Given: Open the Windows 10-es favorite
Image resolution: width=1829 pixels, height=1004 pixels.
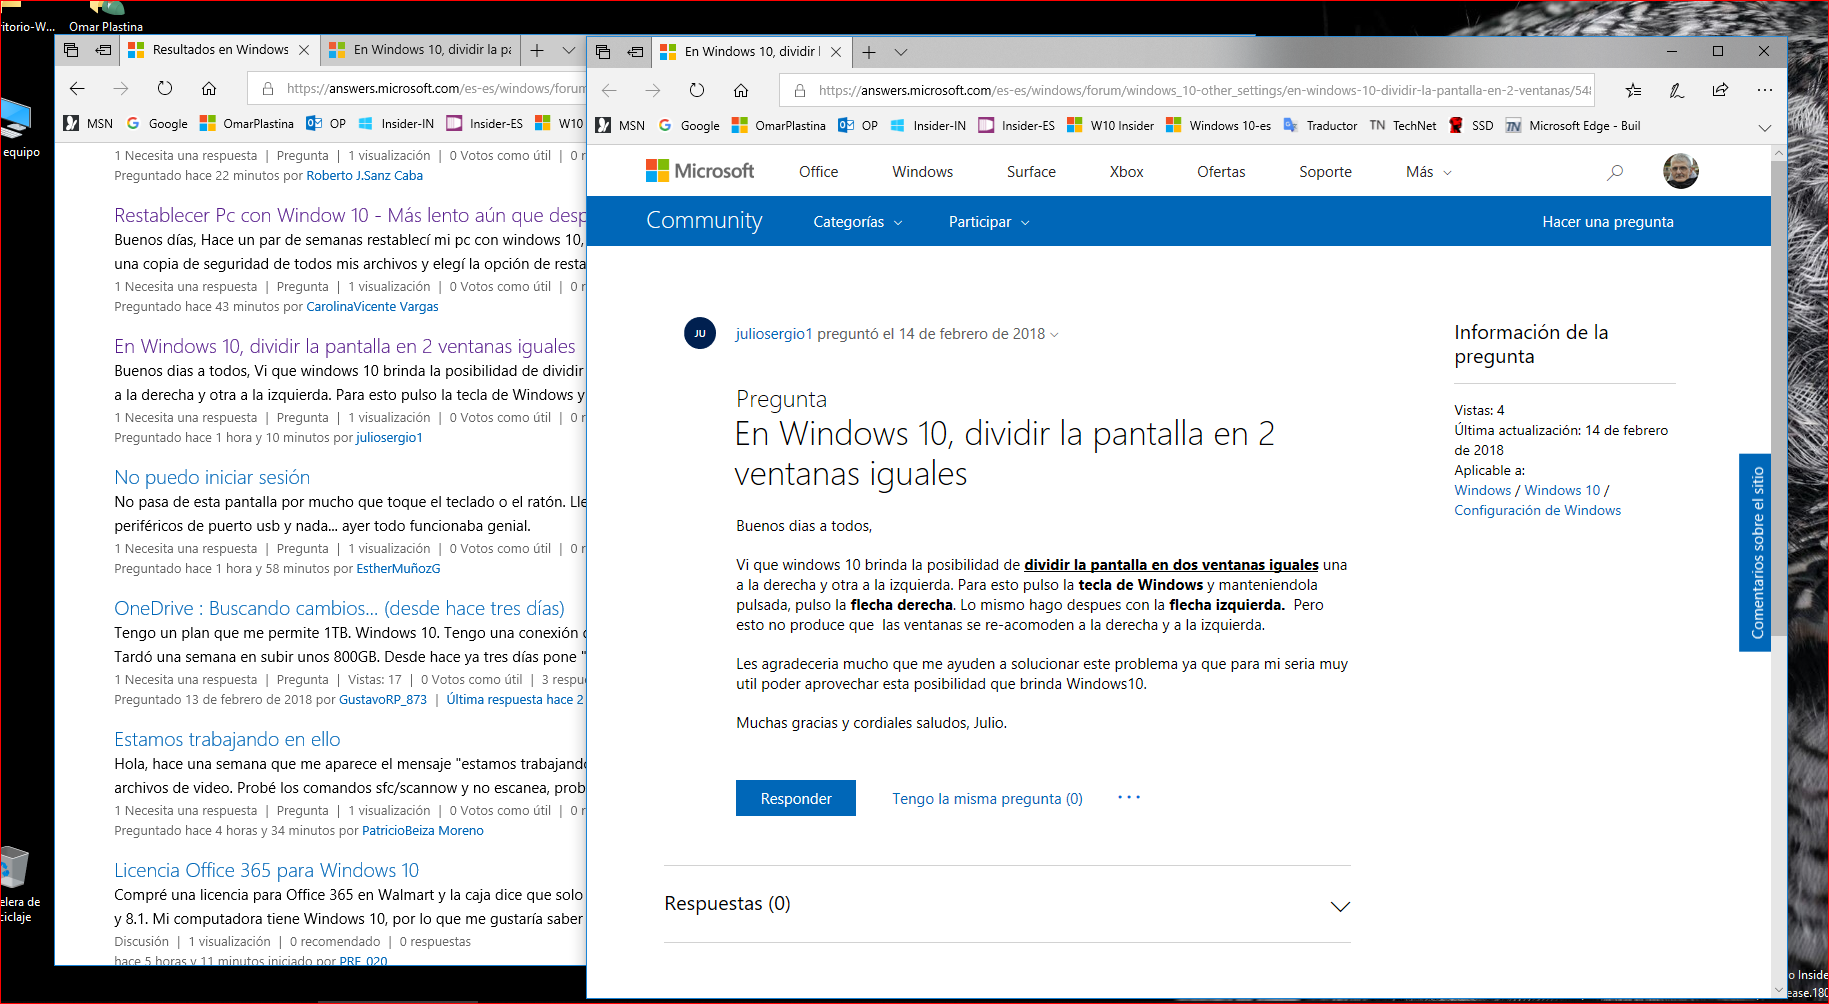Looking at the screenshot, I should coord(1219,126).
